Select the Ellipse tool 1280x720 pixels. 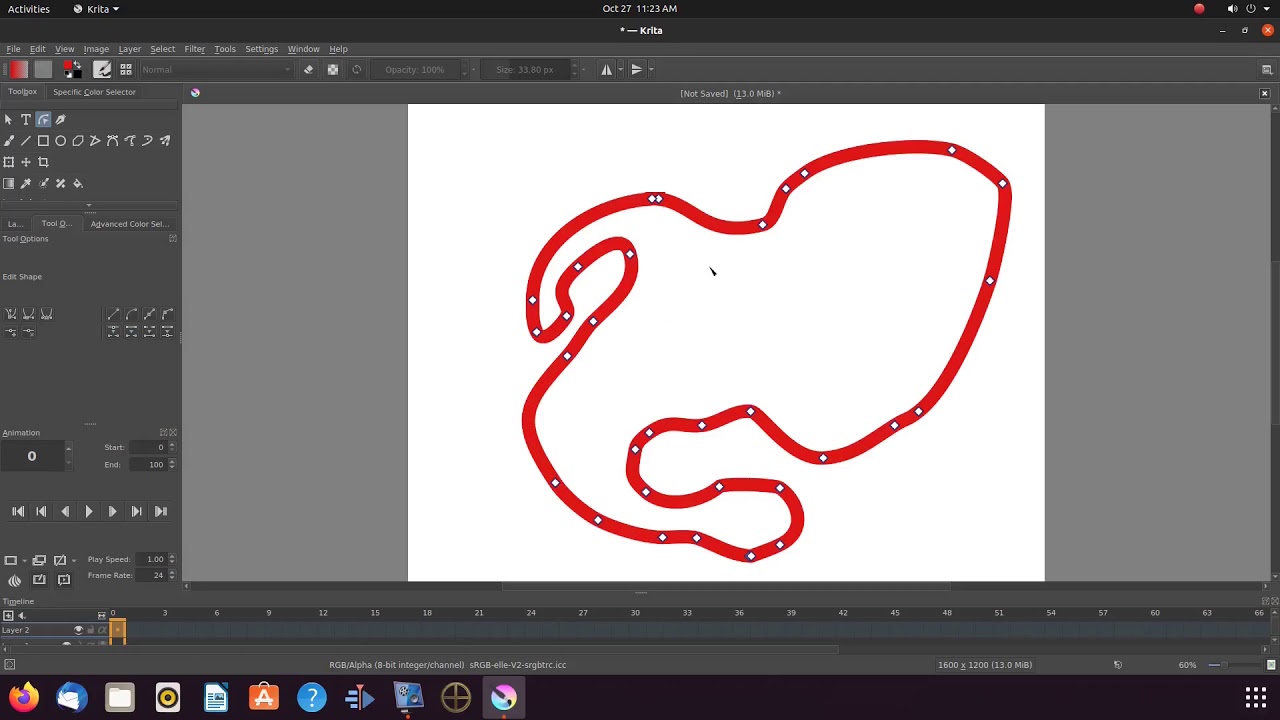60,141
